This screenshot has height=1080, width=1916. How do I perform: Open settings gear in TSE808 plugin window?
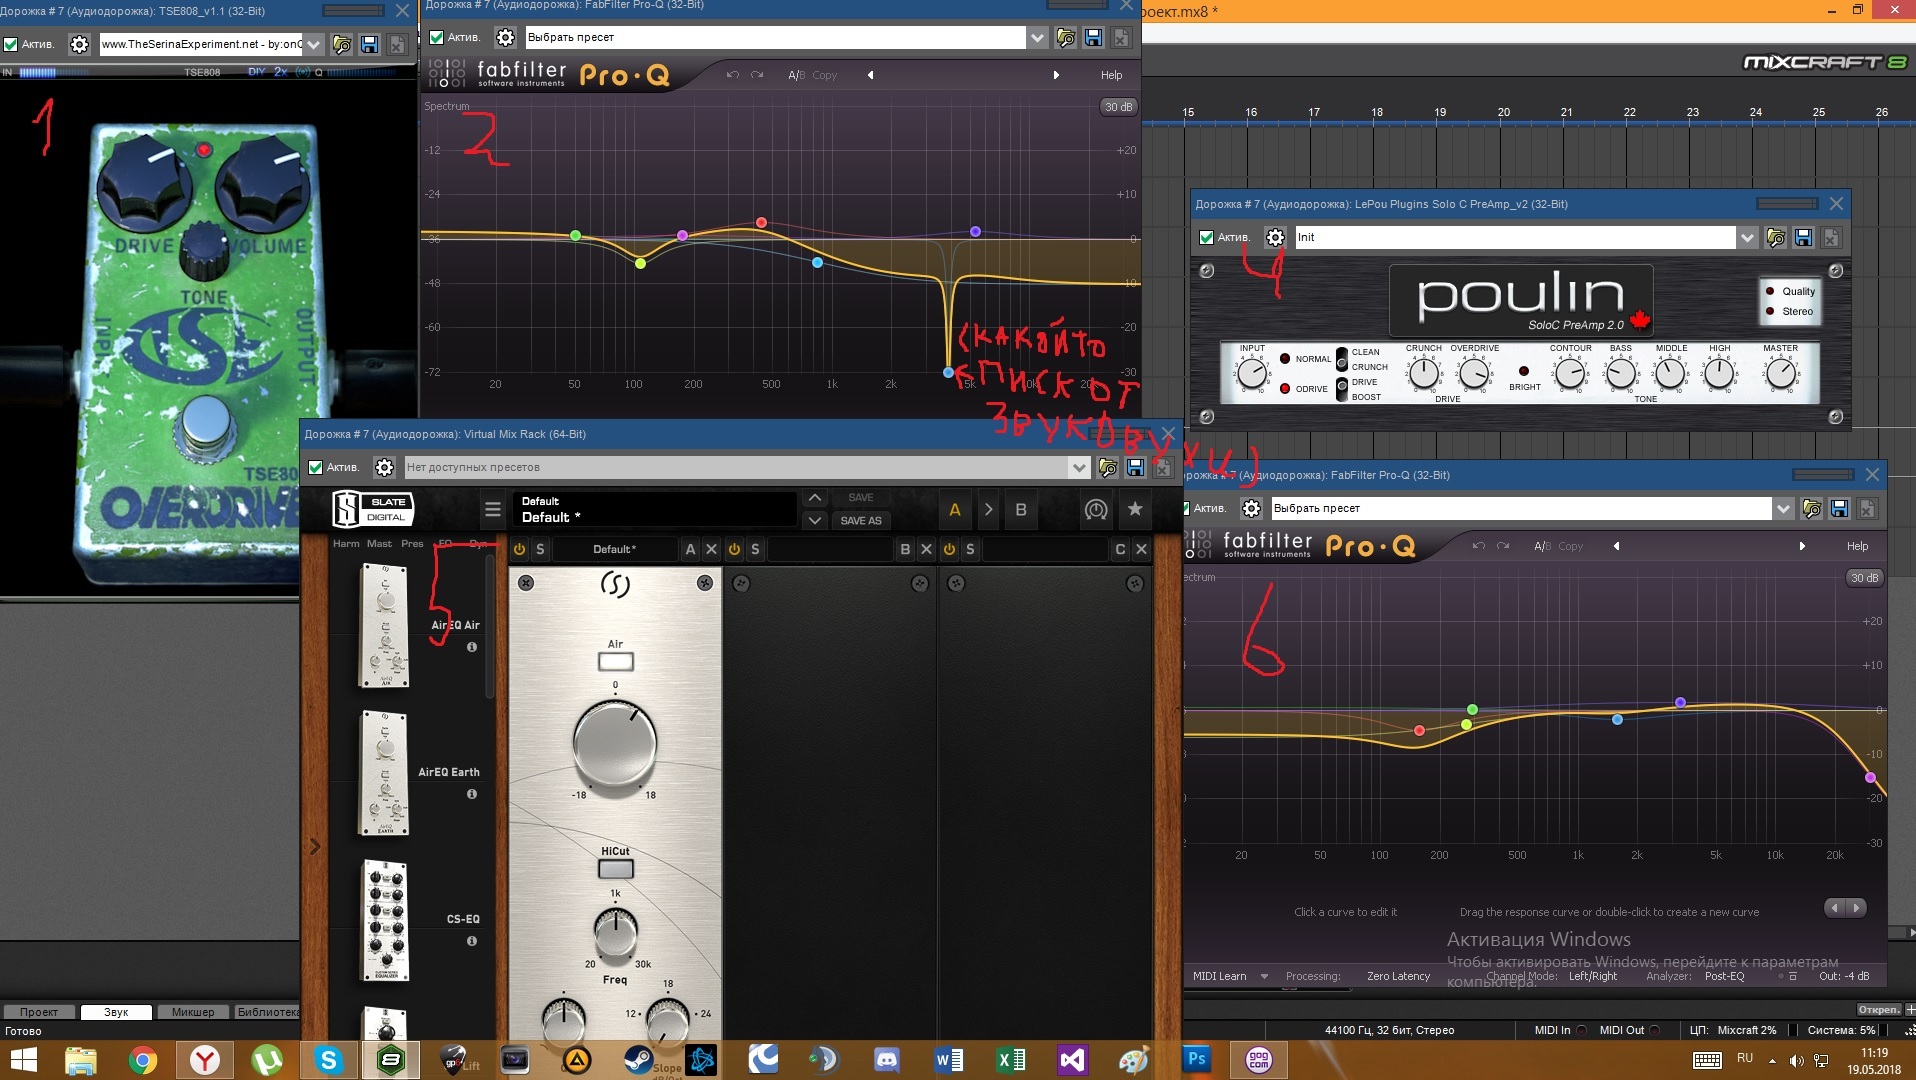coord(79,44)
